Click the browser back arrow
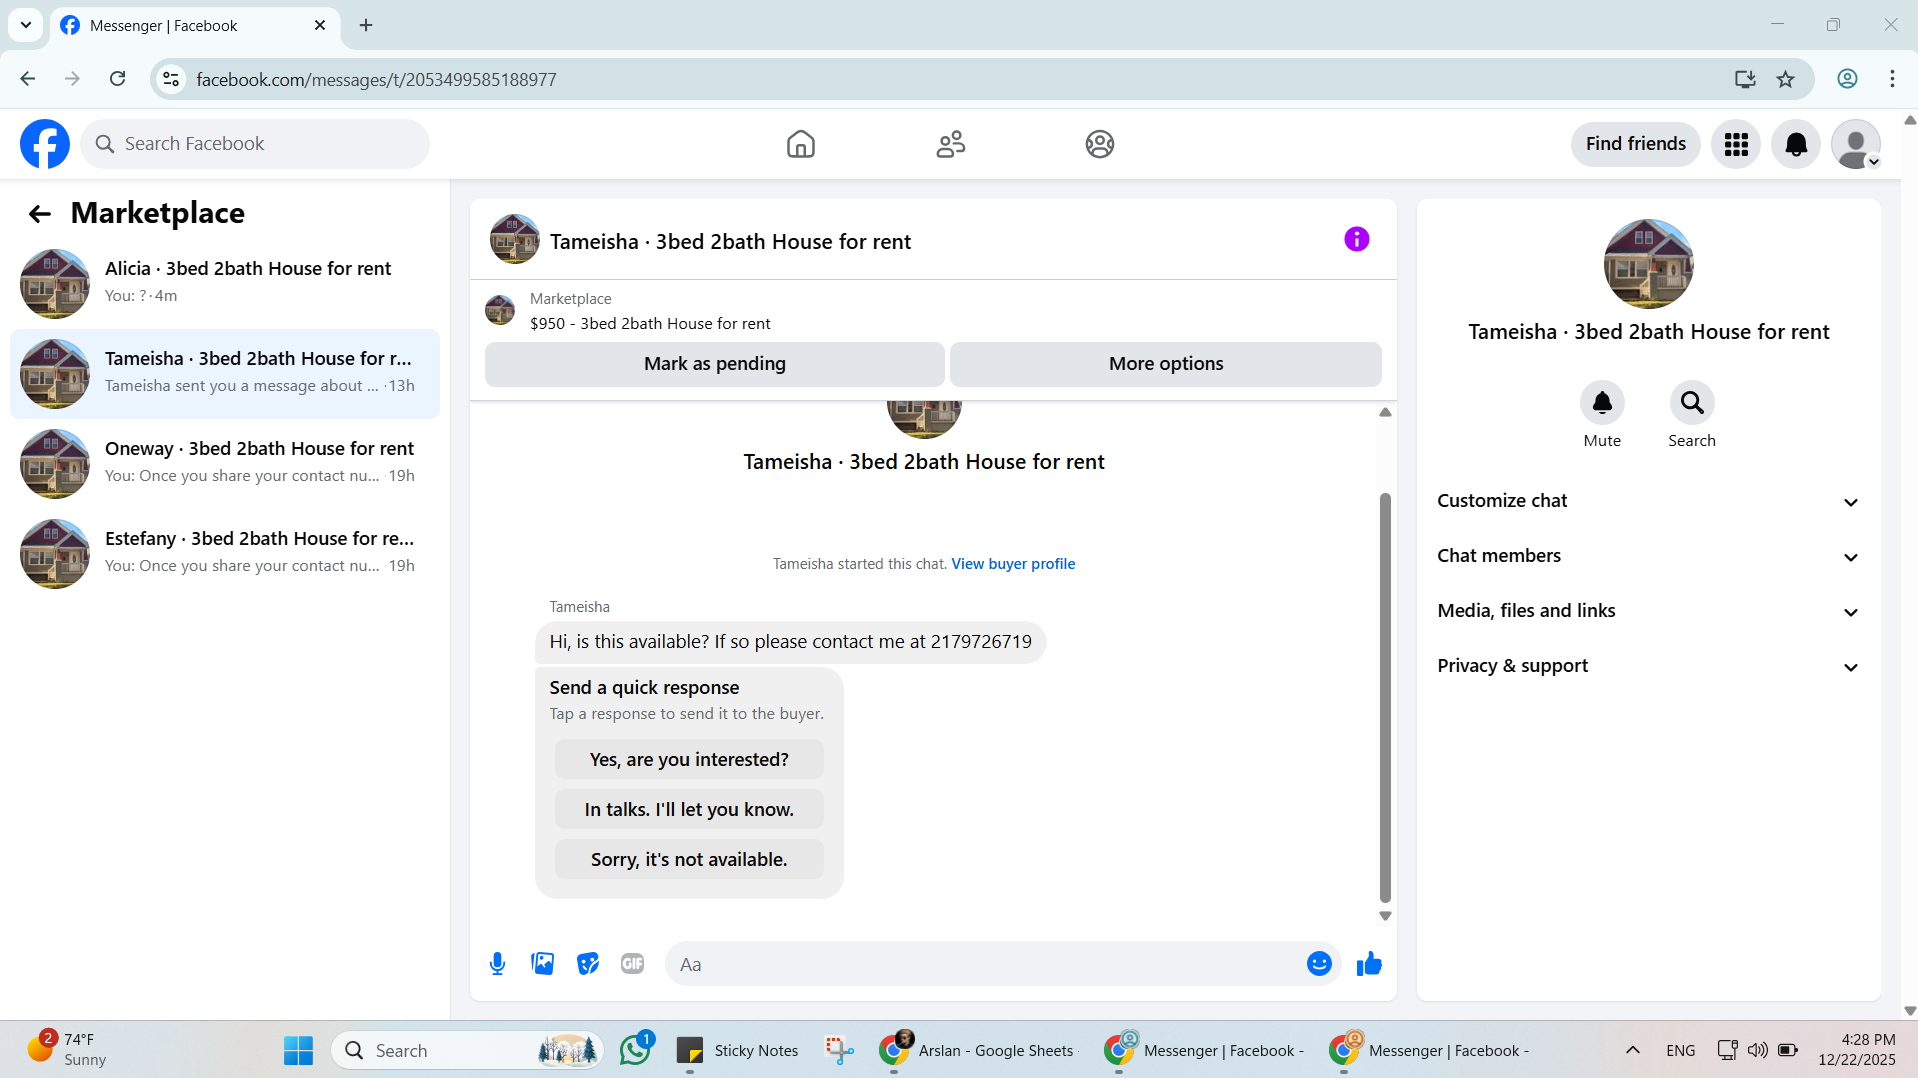The image size is (1918, 1078). 28,79
